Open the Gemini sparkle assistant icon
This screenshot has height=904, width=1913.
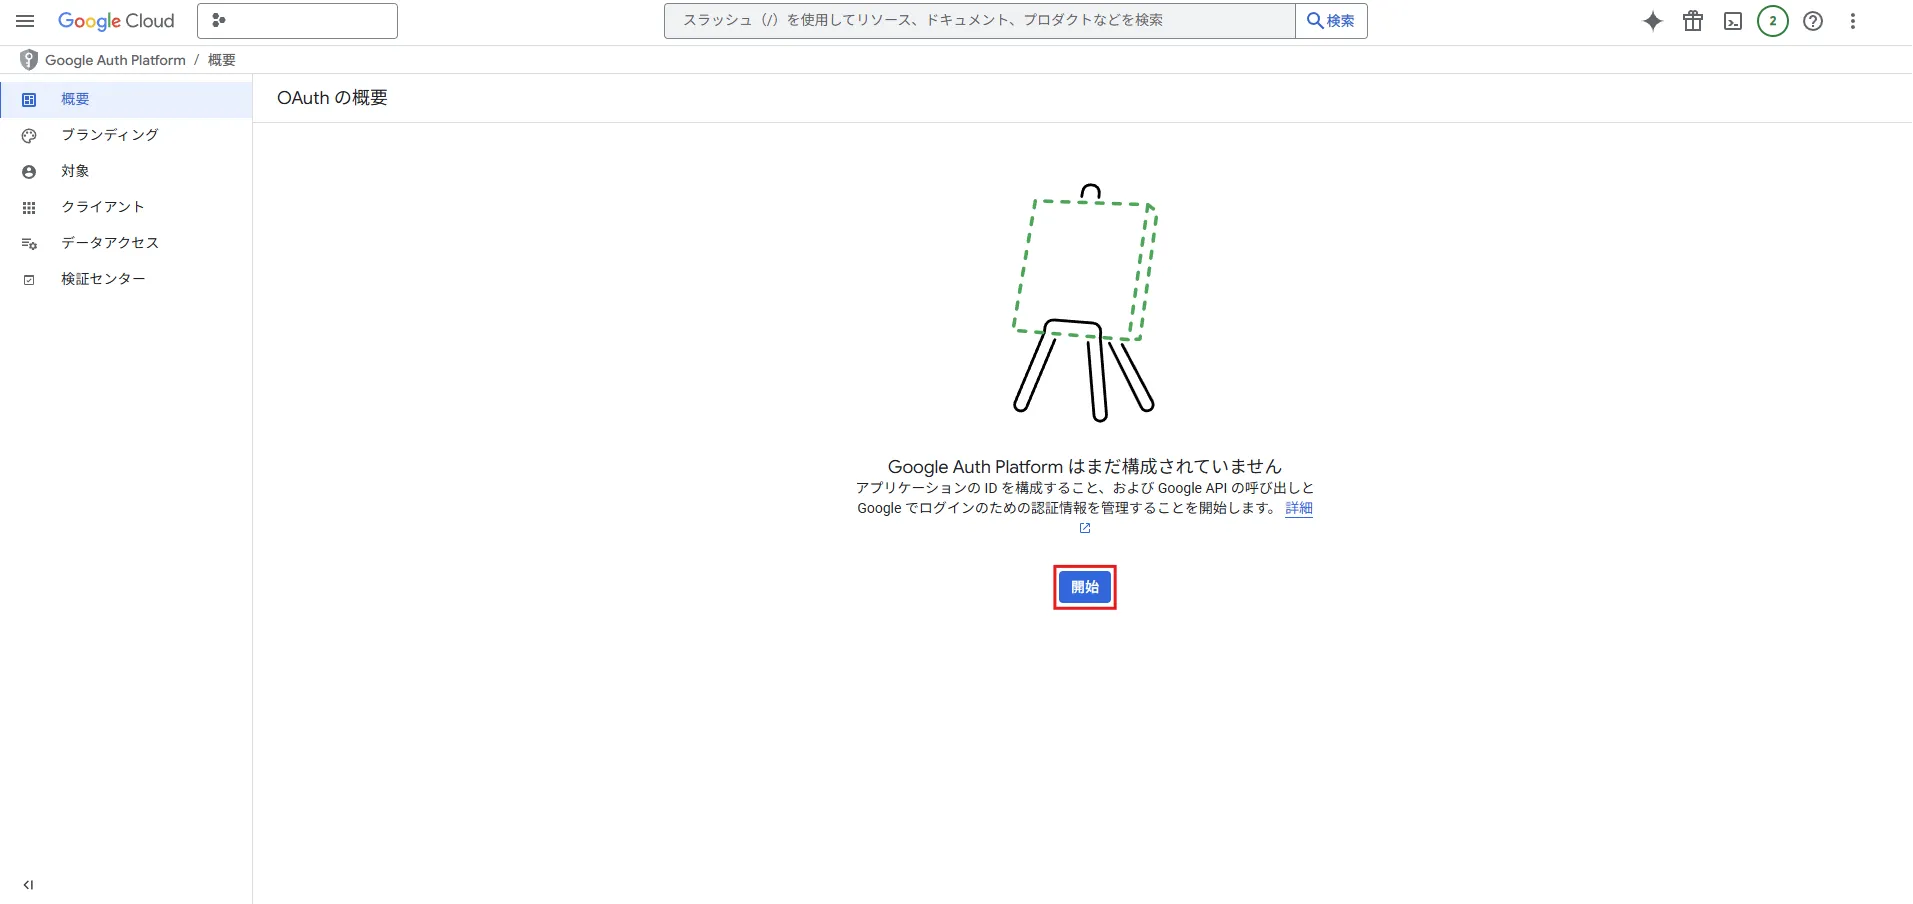(1653, 21)
